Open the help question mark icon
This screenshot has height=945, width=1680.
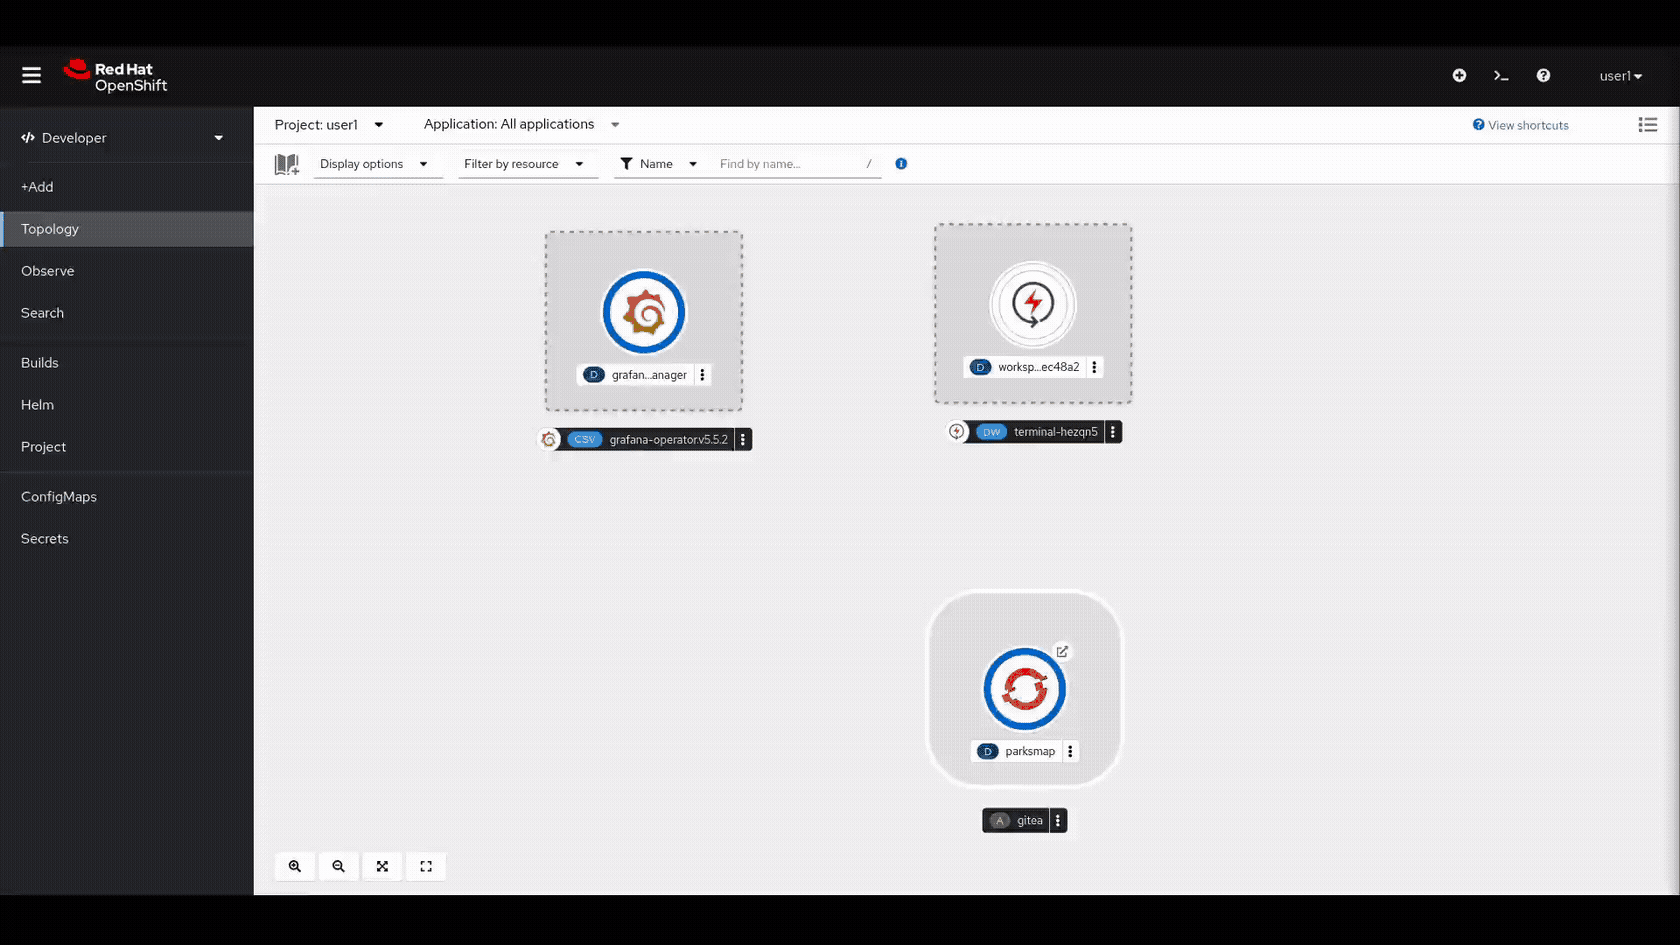(x=1543, y=75)
